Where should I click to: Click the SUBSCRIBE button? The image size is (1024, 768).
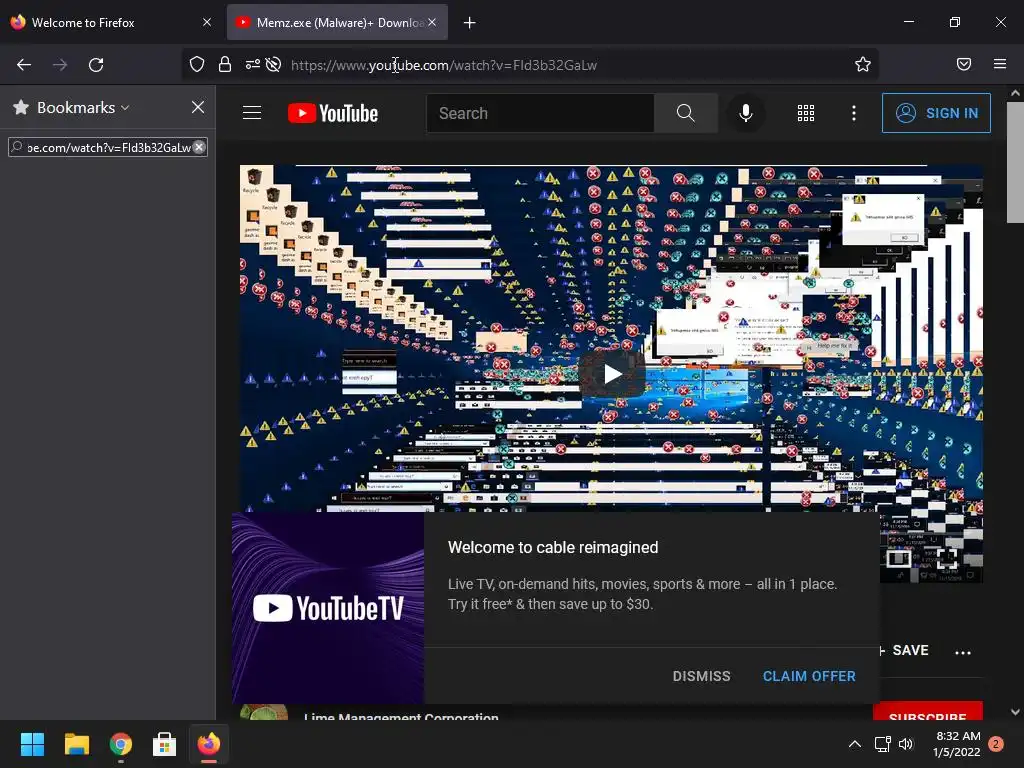(x=928, y=712)
